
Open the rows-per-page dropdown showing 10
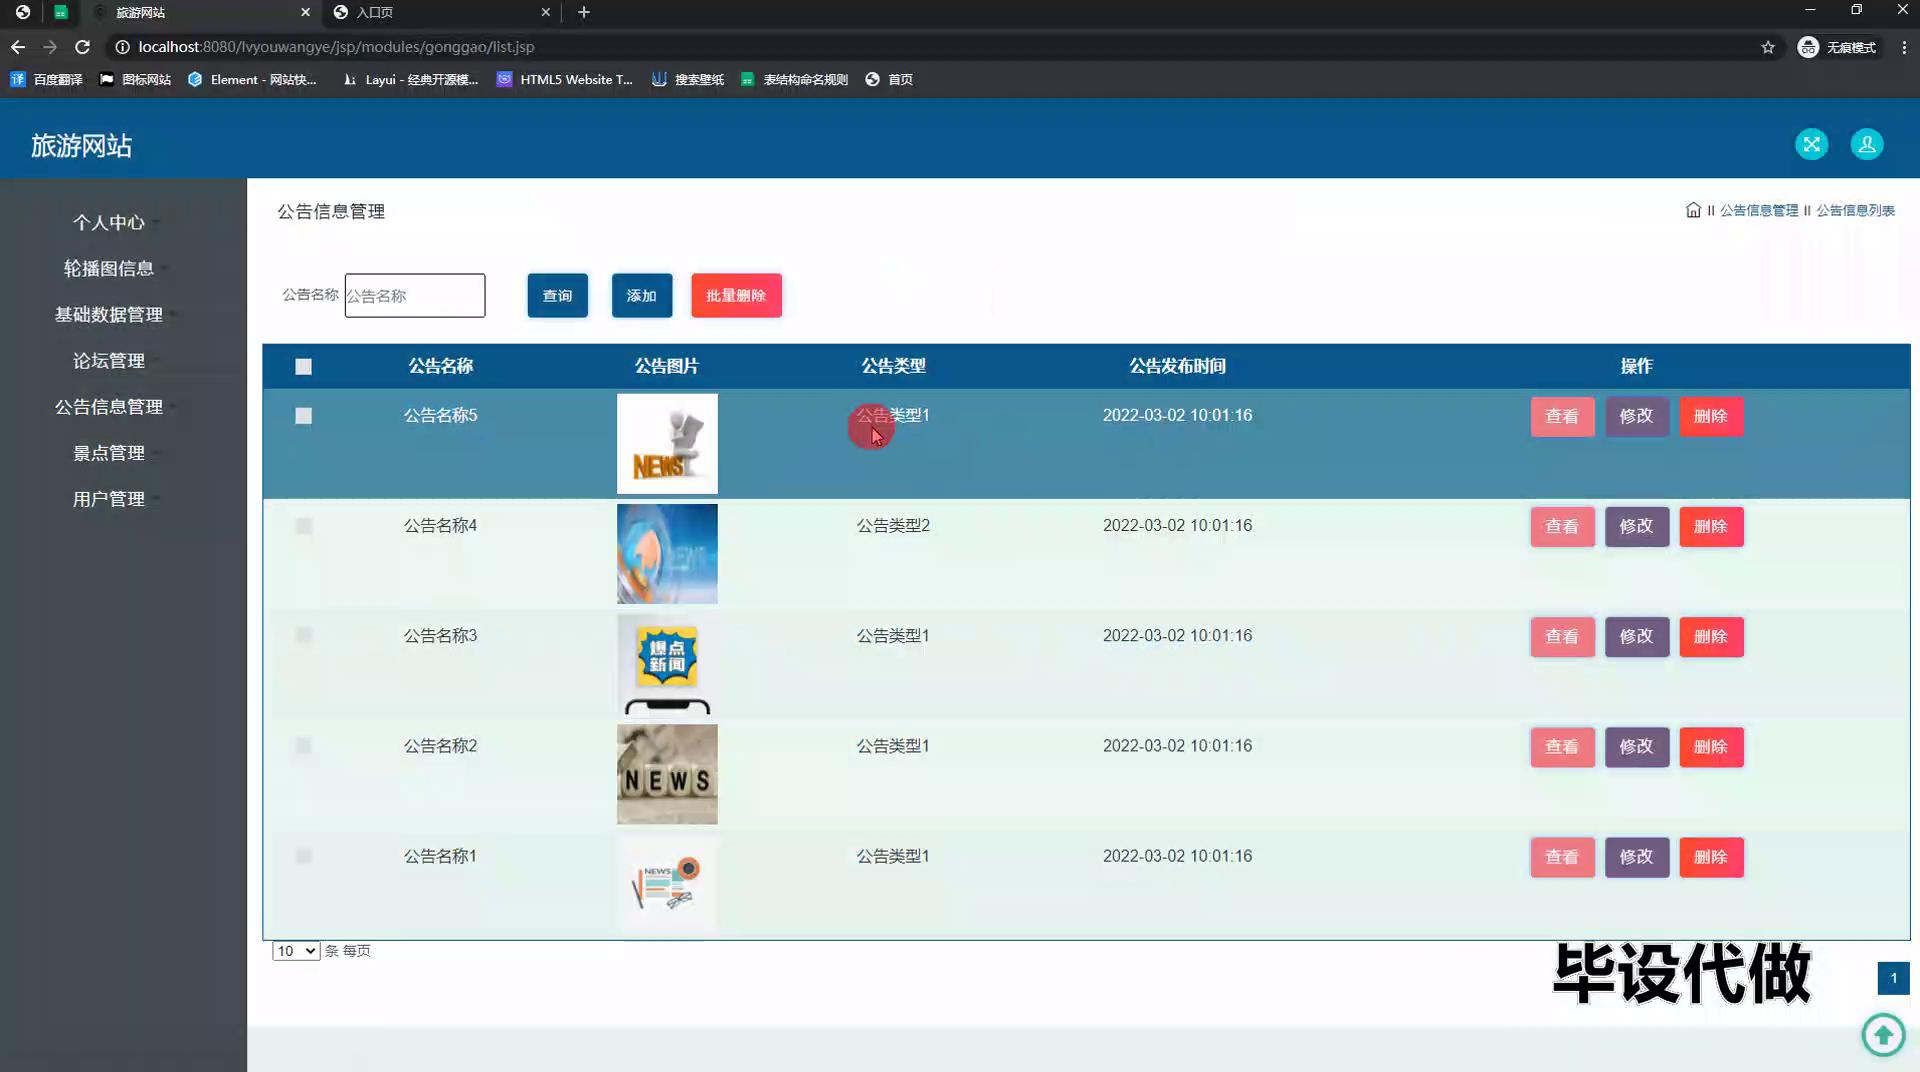coord(296,950)
